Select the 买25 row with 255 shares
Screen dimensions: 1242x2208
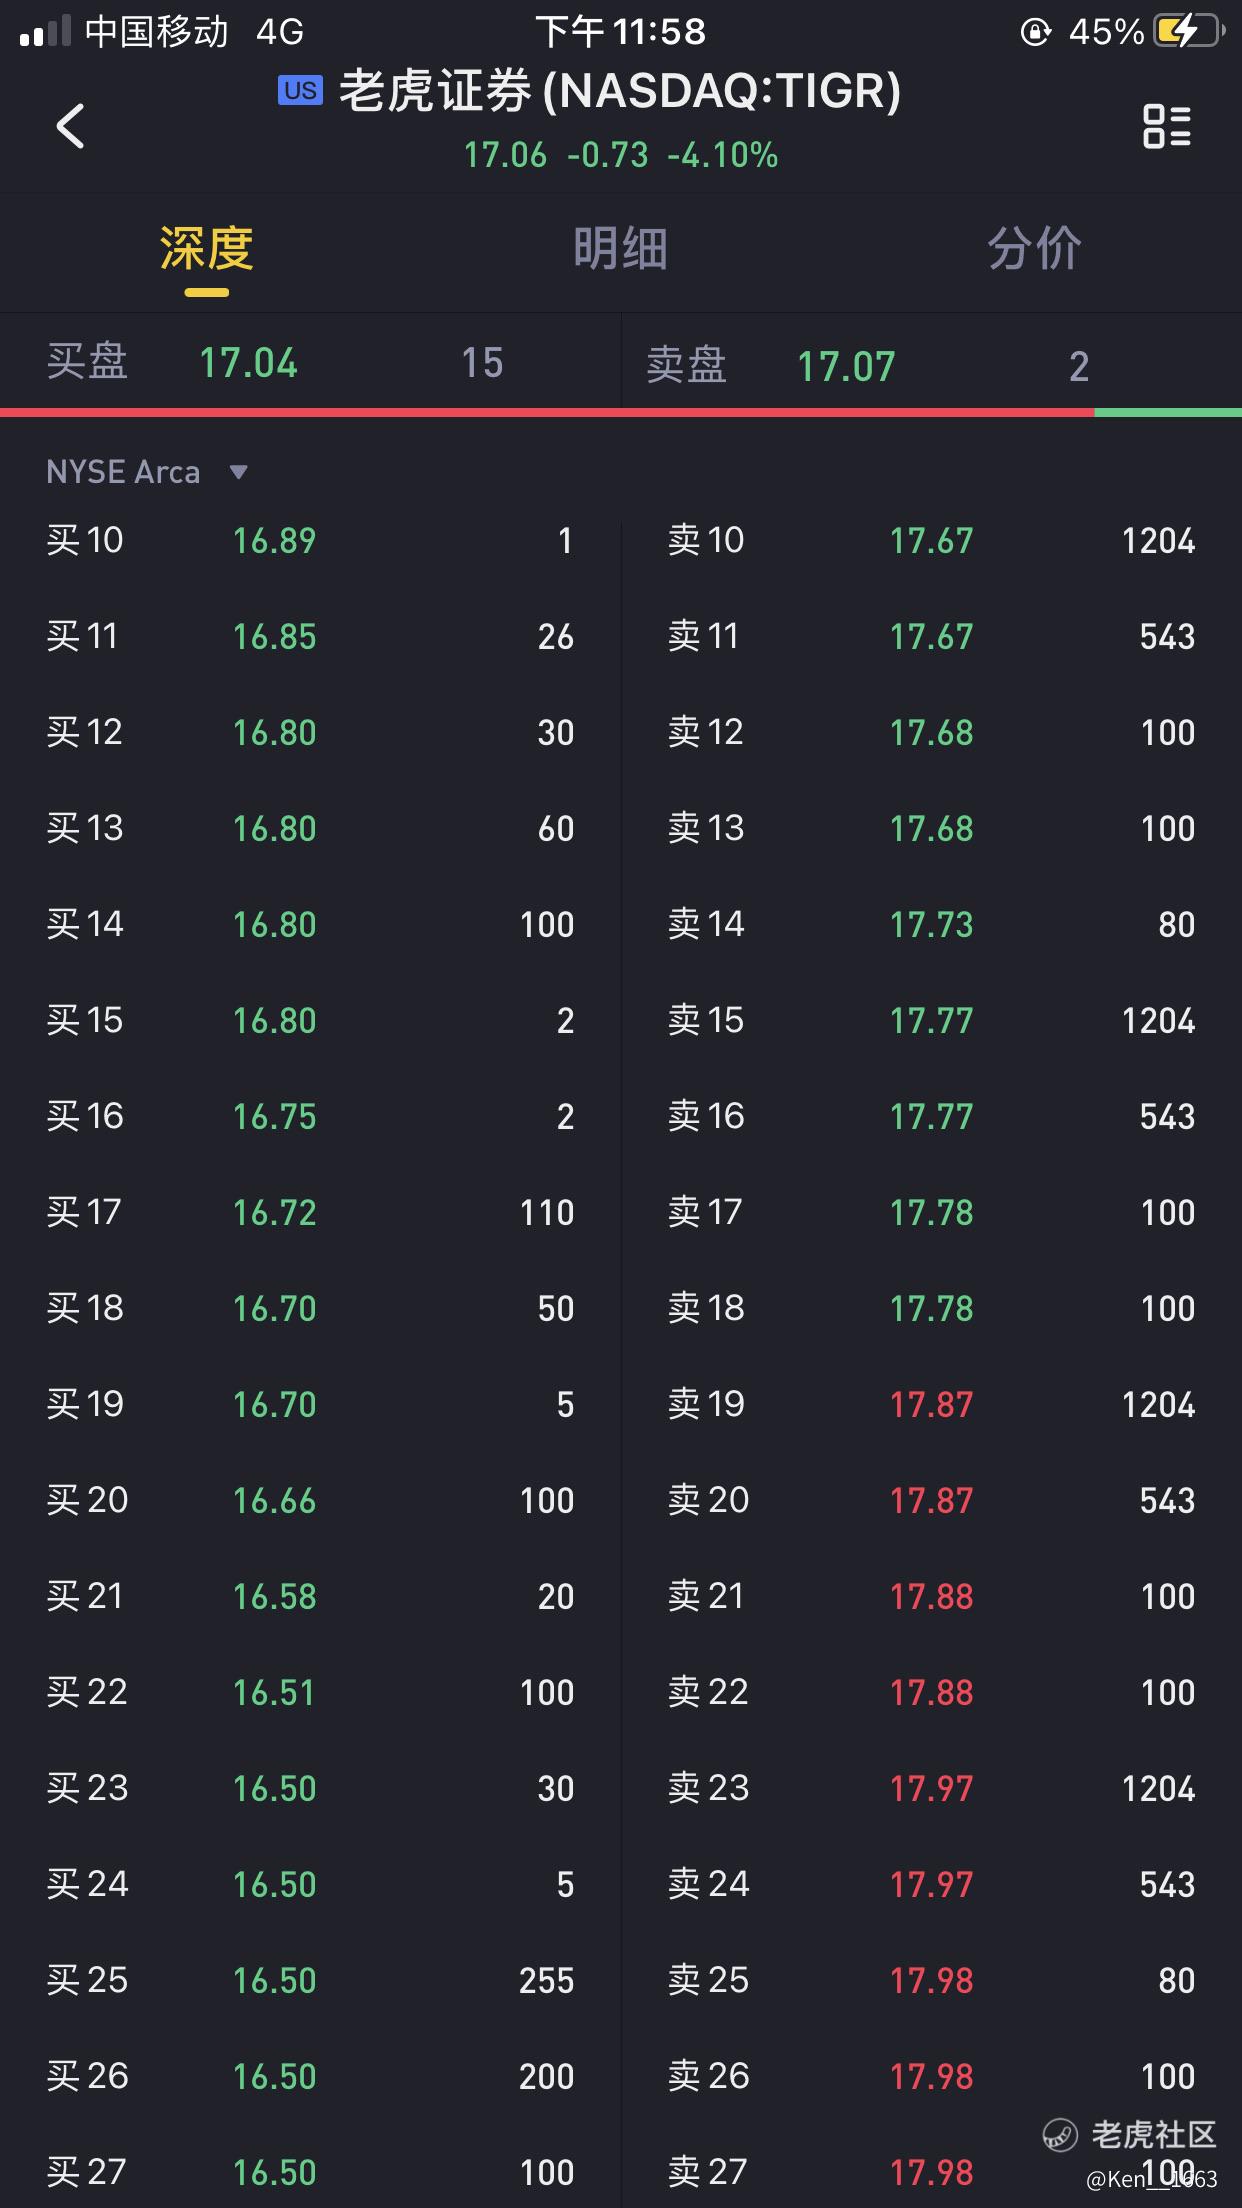310,1980
